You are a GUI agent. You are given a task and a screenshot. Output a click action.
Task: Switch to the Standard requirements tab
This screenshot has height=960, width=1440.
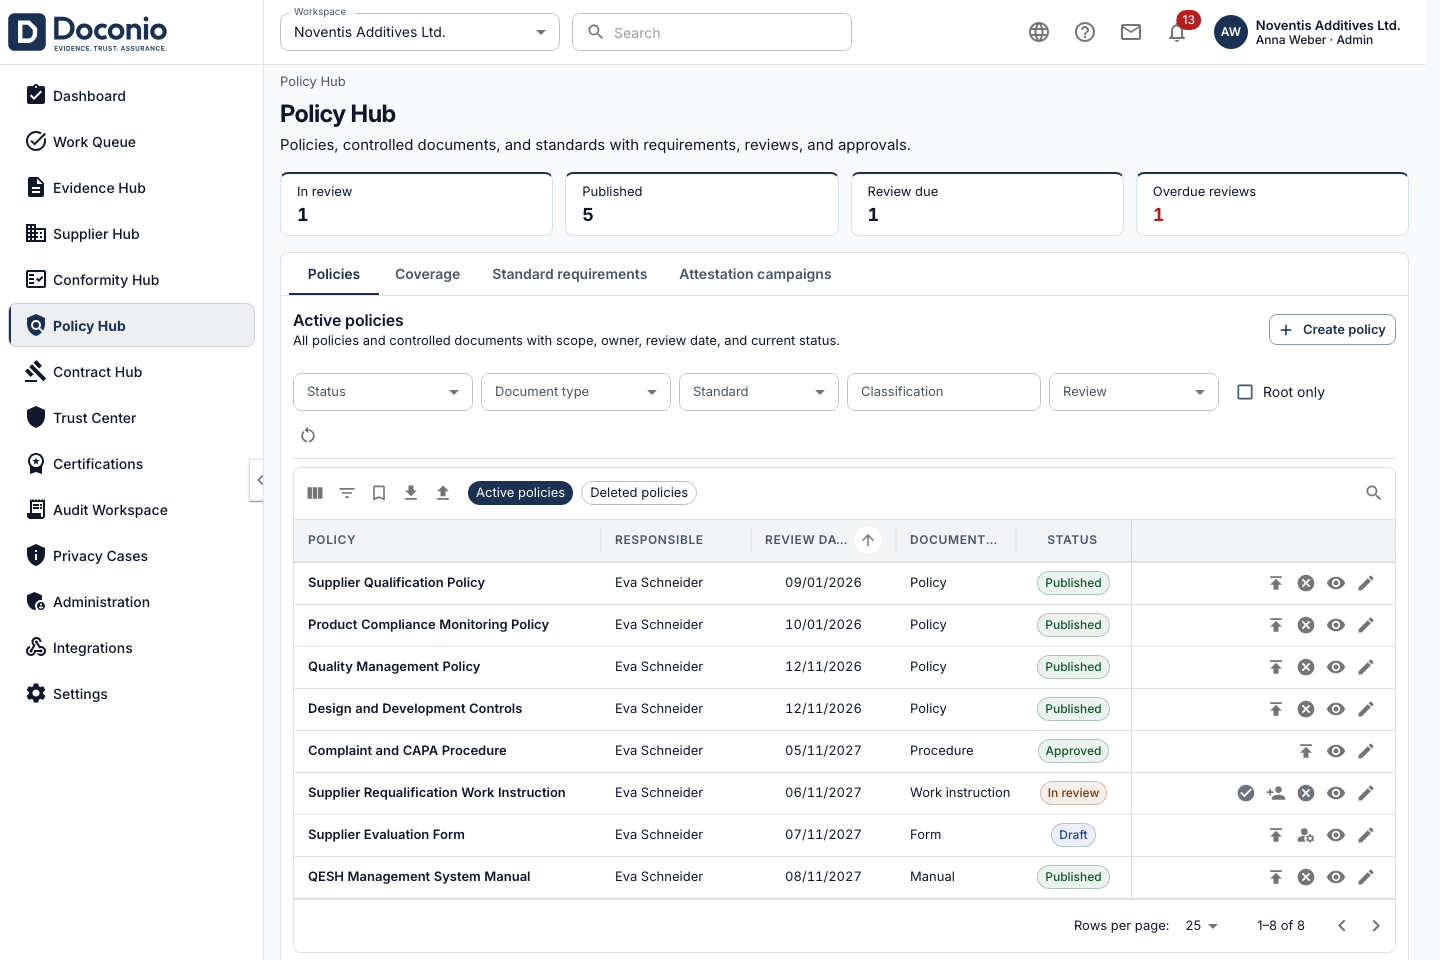pyautogui.click(x=570, y=274)
